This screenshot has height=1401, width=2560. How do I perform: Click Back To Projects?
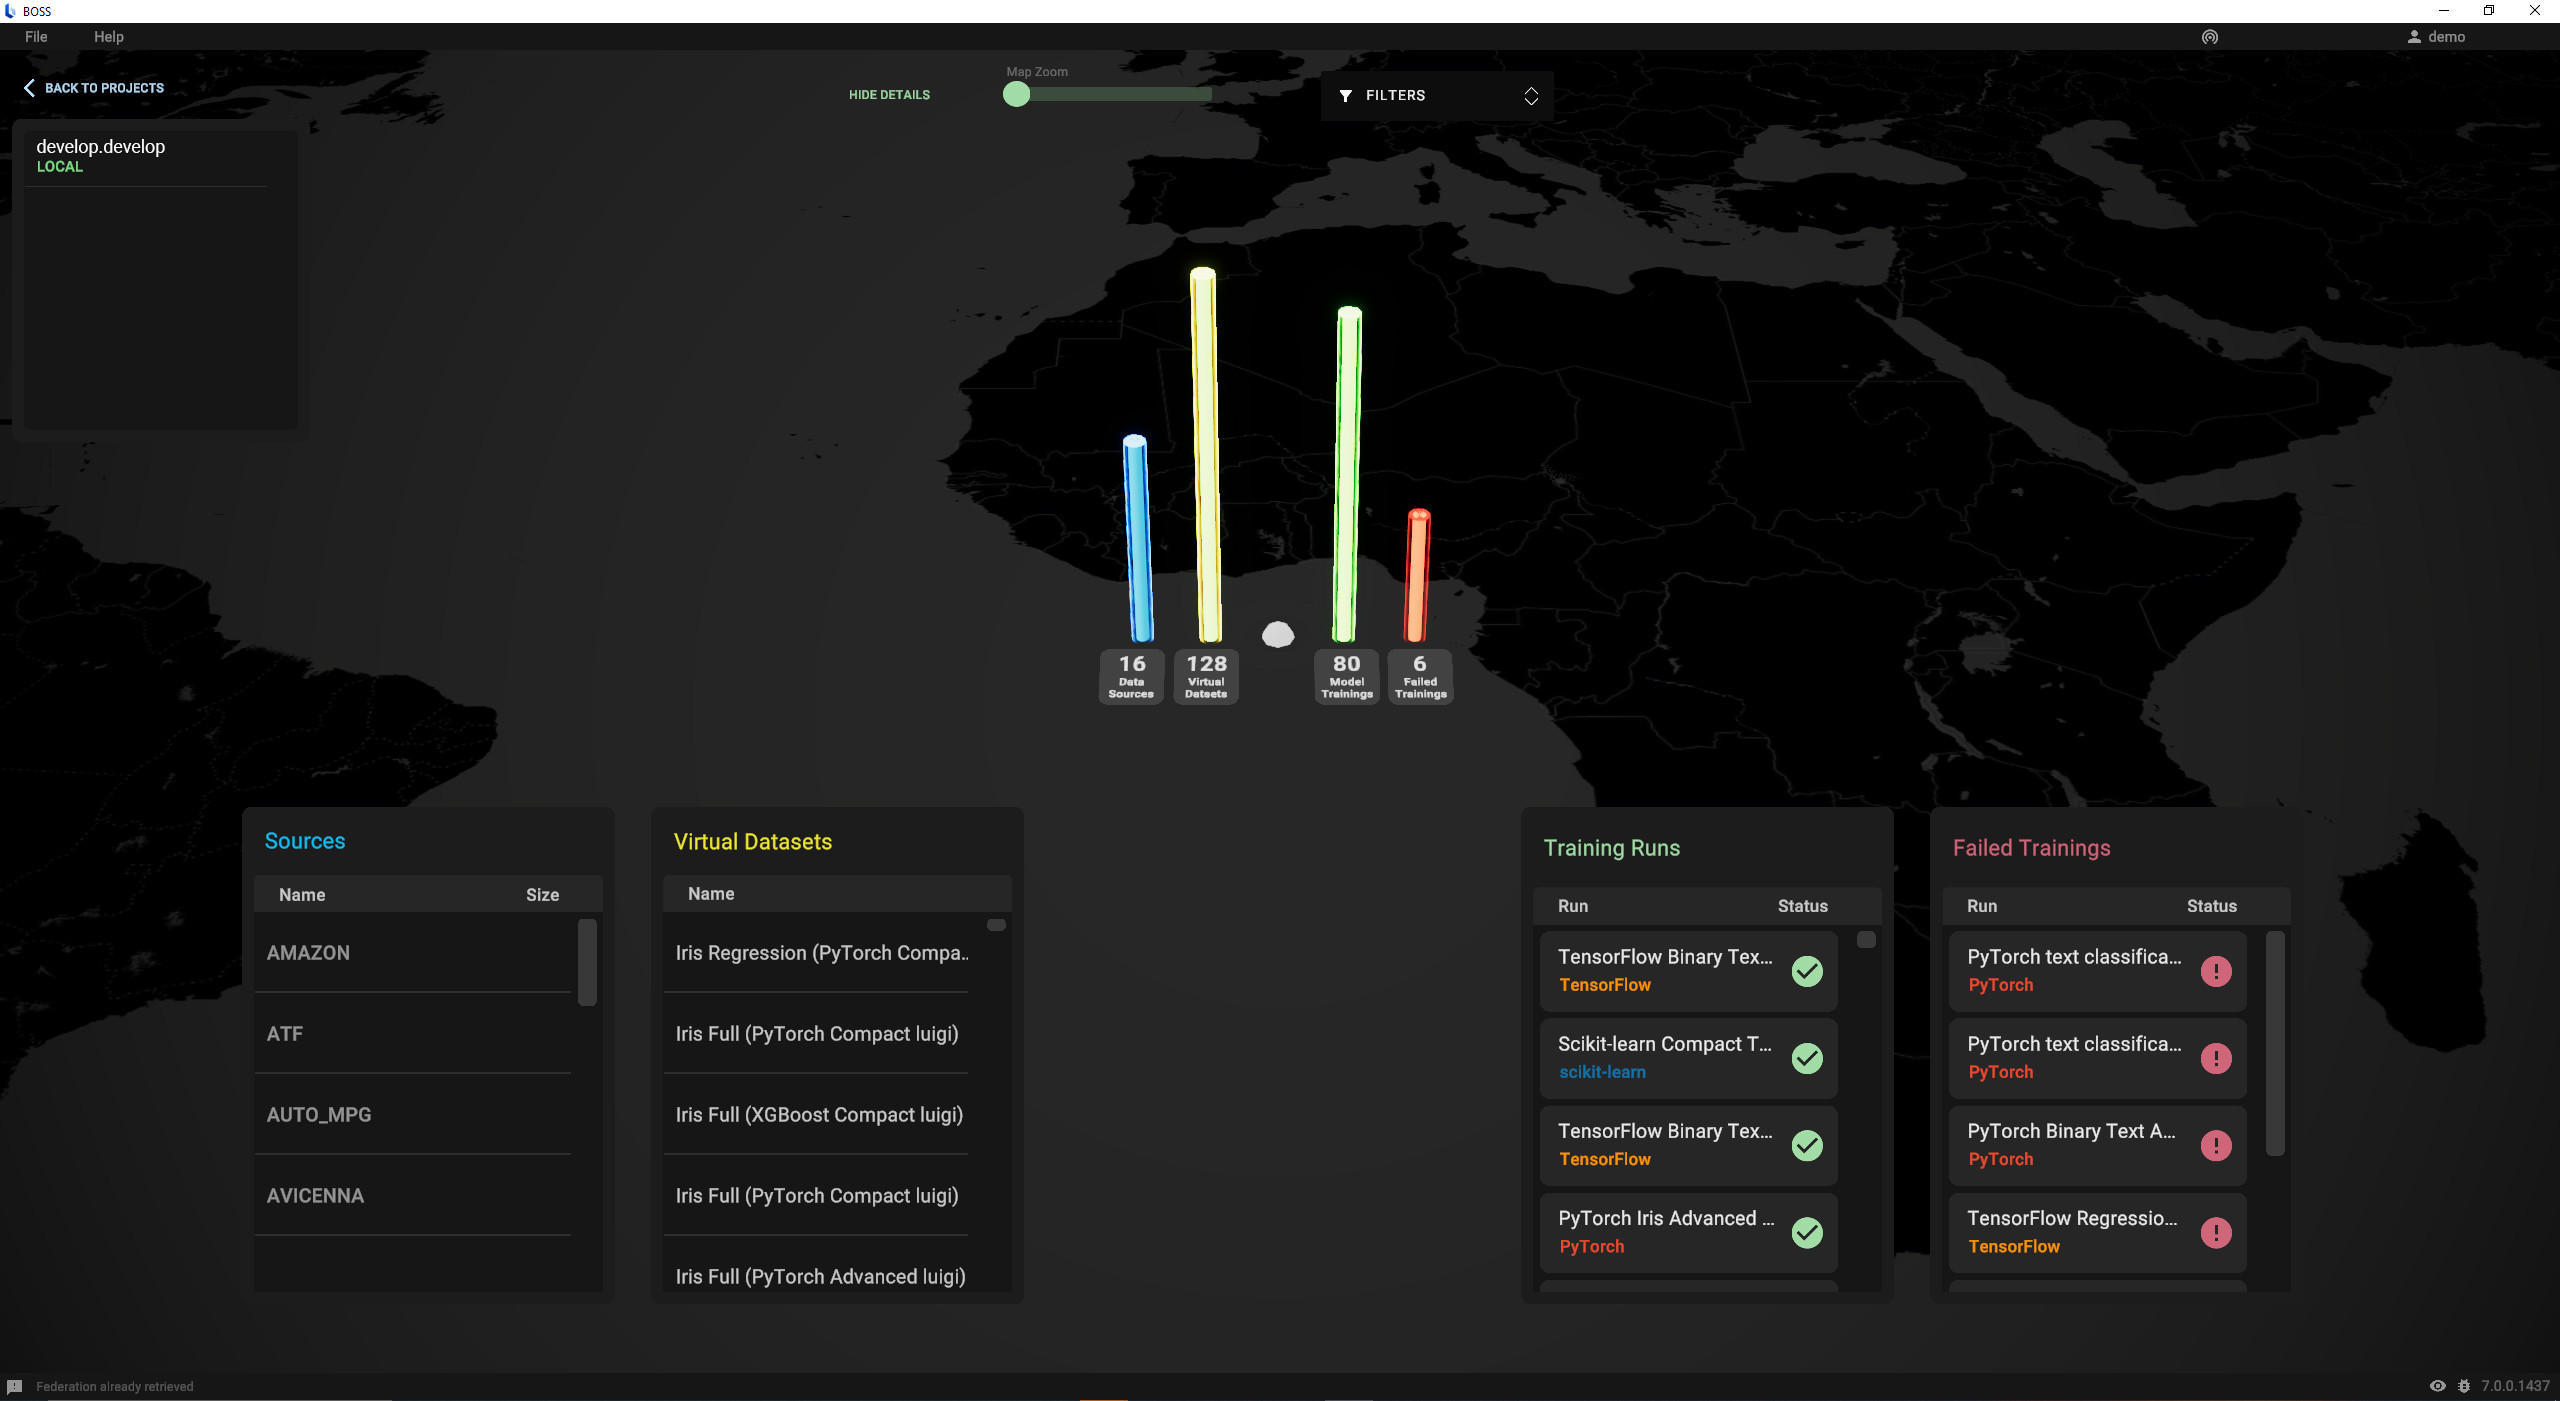pyautogui.click(x=104, y=87)
